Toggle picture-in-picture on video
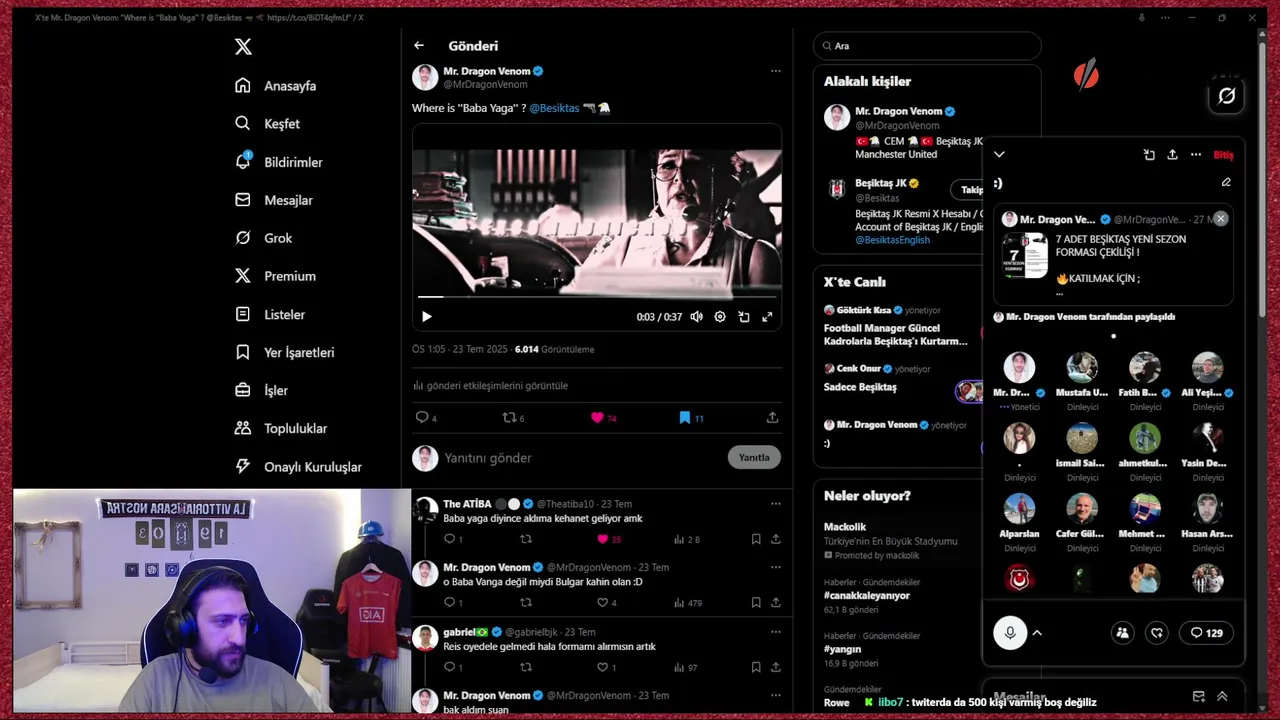The width and height of the screenshot is (1280, 720). (x=744, y=317)
